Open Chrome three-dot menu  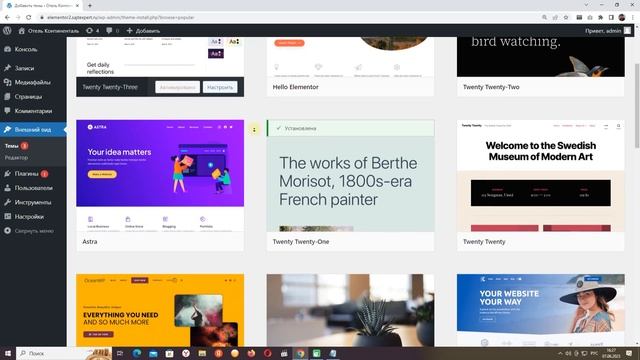point(633,18)
